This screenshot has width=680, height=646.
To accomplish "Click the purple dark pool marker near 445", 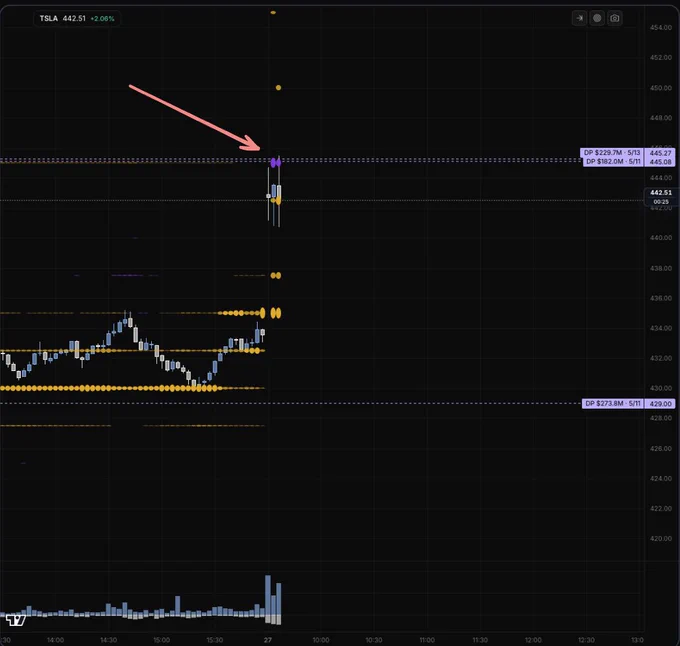I will click(276, 163).
